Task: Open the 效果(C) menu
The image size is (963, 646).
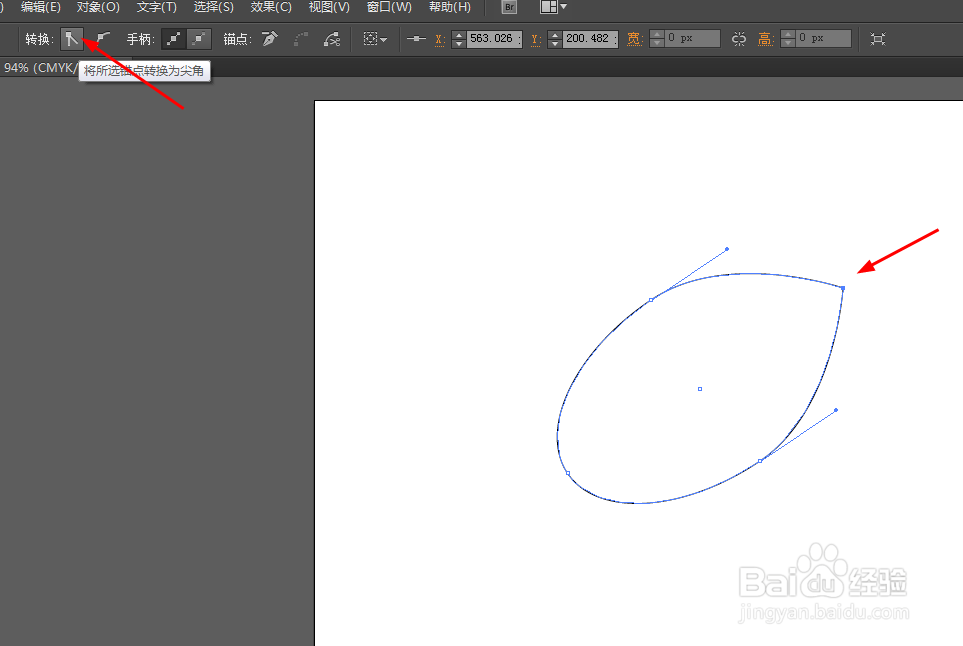Action: click(271, 7)
